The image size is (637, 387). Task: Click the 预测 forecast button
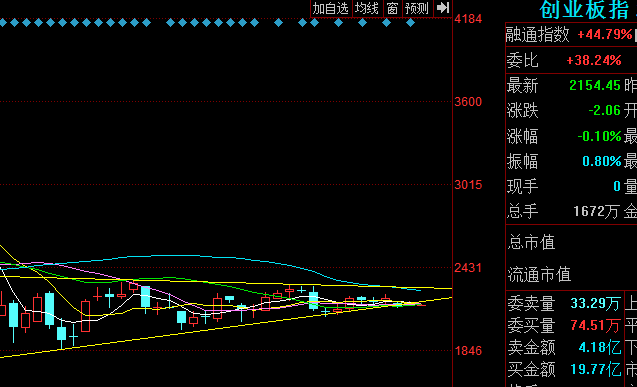coord(417,9)
